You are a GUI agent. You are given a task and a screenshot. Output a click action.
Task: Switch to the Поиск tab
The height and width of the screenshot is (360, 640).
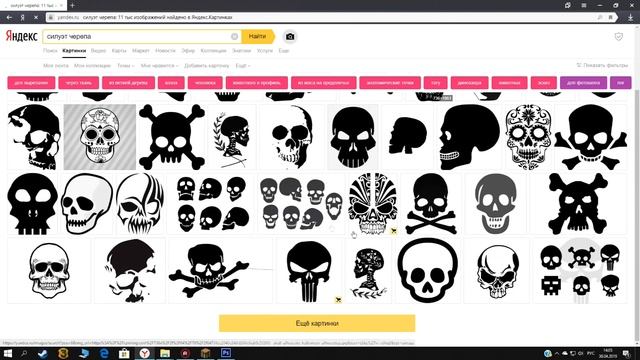tap(50, 51)
